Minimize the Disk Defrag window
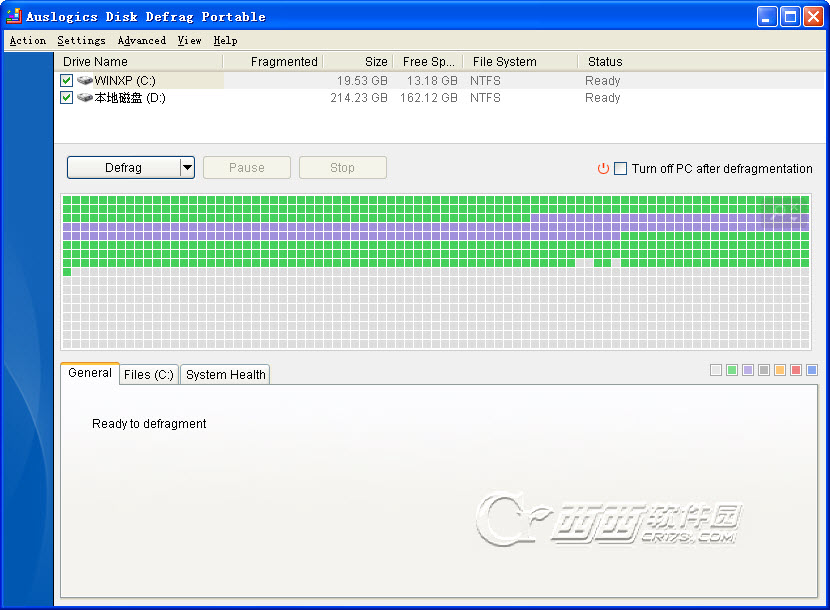This screenshot has height=610, width=830. [766, 17]
